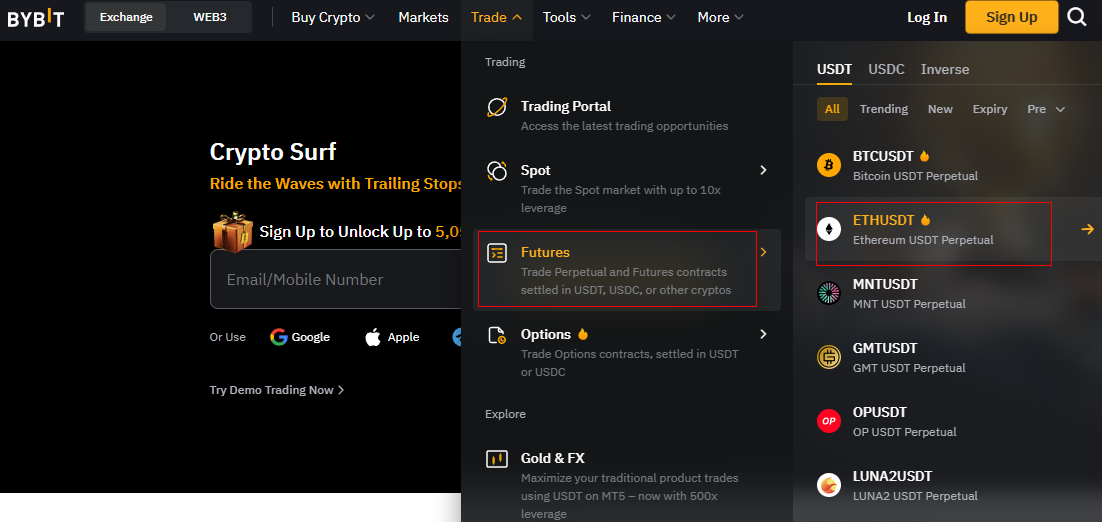Switch to WEB3 mode
Screen dimensions: 1102x522
pyautogui.click(x=209, y=17)
